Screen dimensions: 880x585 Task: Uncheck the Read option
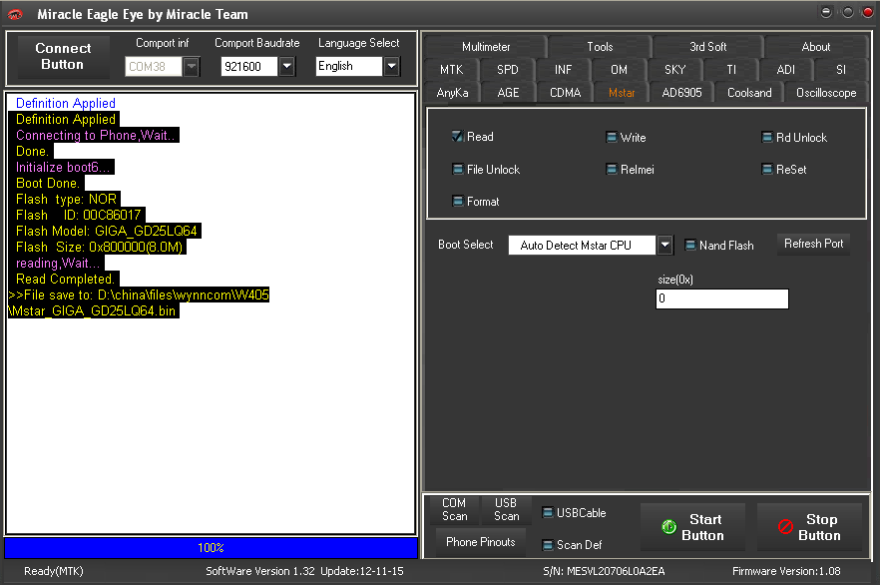pos(457,136)
